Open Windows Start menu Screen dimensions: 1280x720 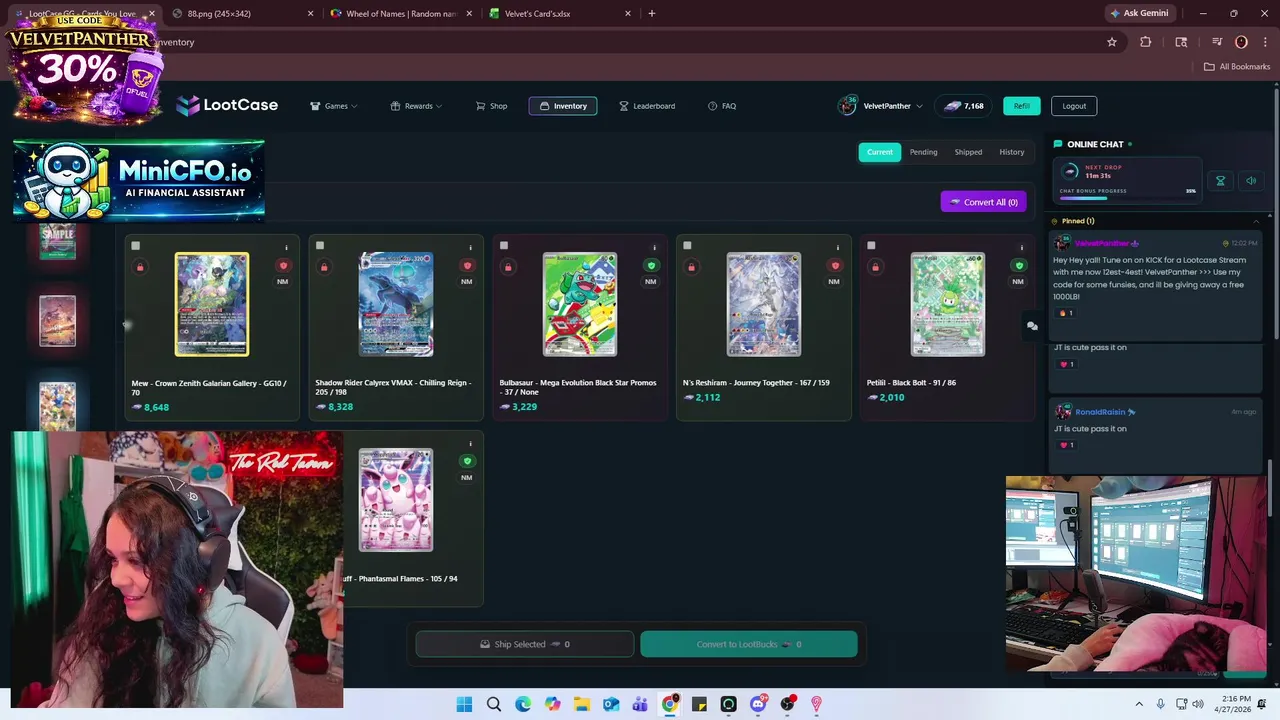click(x=464, y=704)
